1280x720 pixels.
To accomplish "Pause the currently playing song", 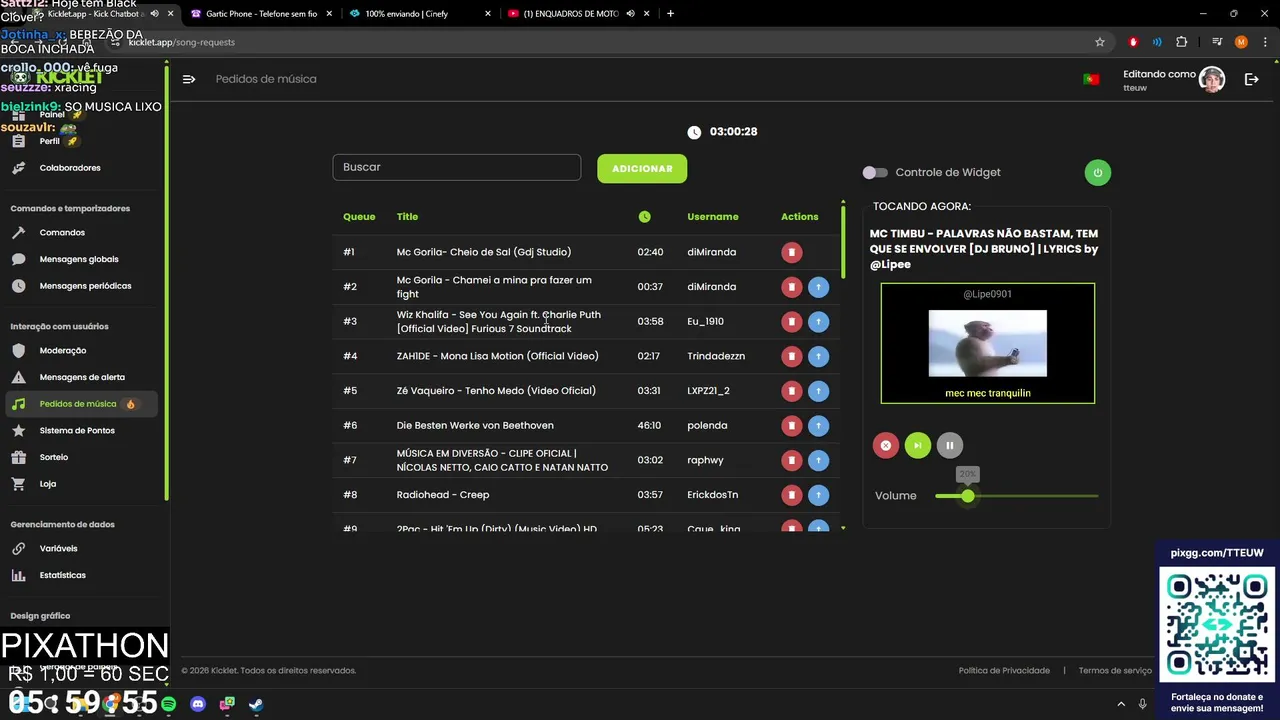I will (949, 445).
